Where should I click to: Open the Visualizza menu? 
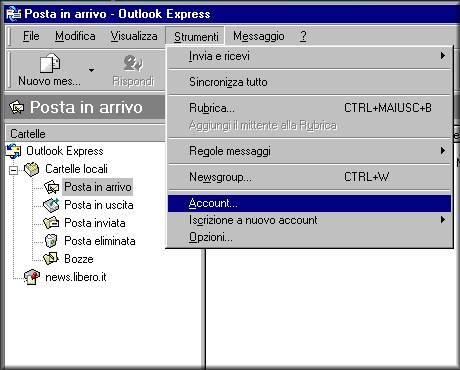click(134, 36)
